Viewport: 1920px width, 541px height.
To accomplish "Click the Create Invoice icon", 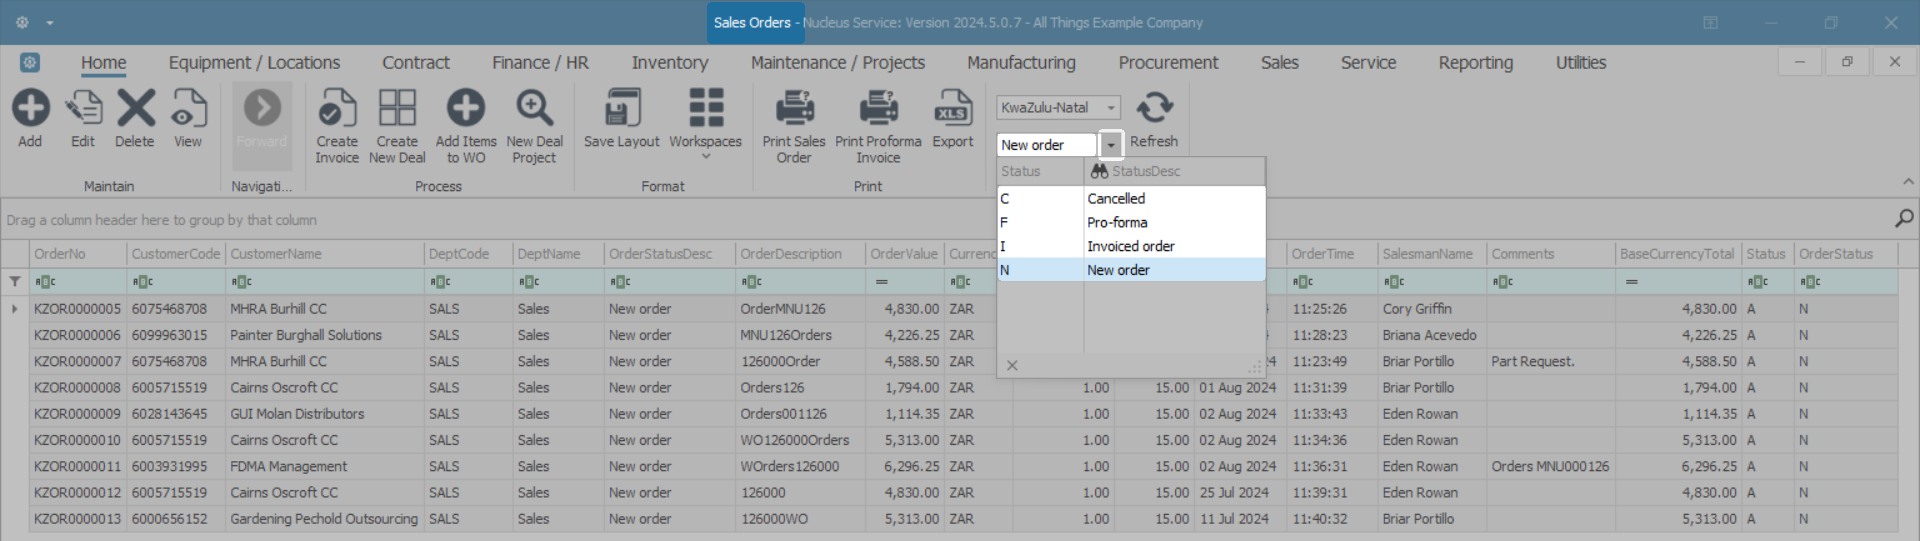I will [x=337, y=108].
